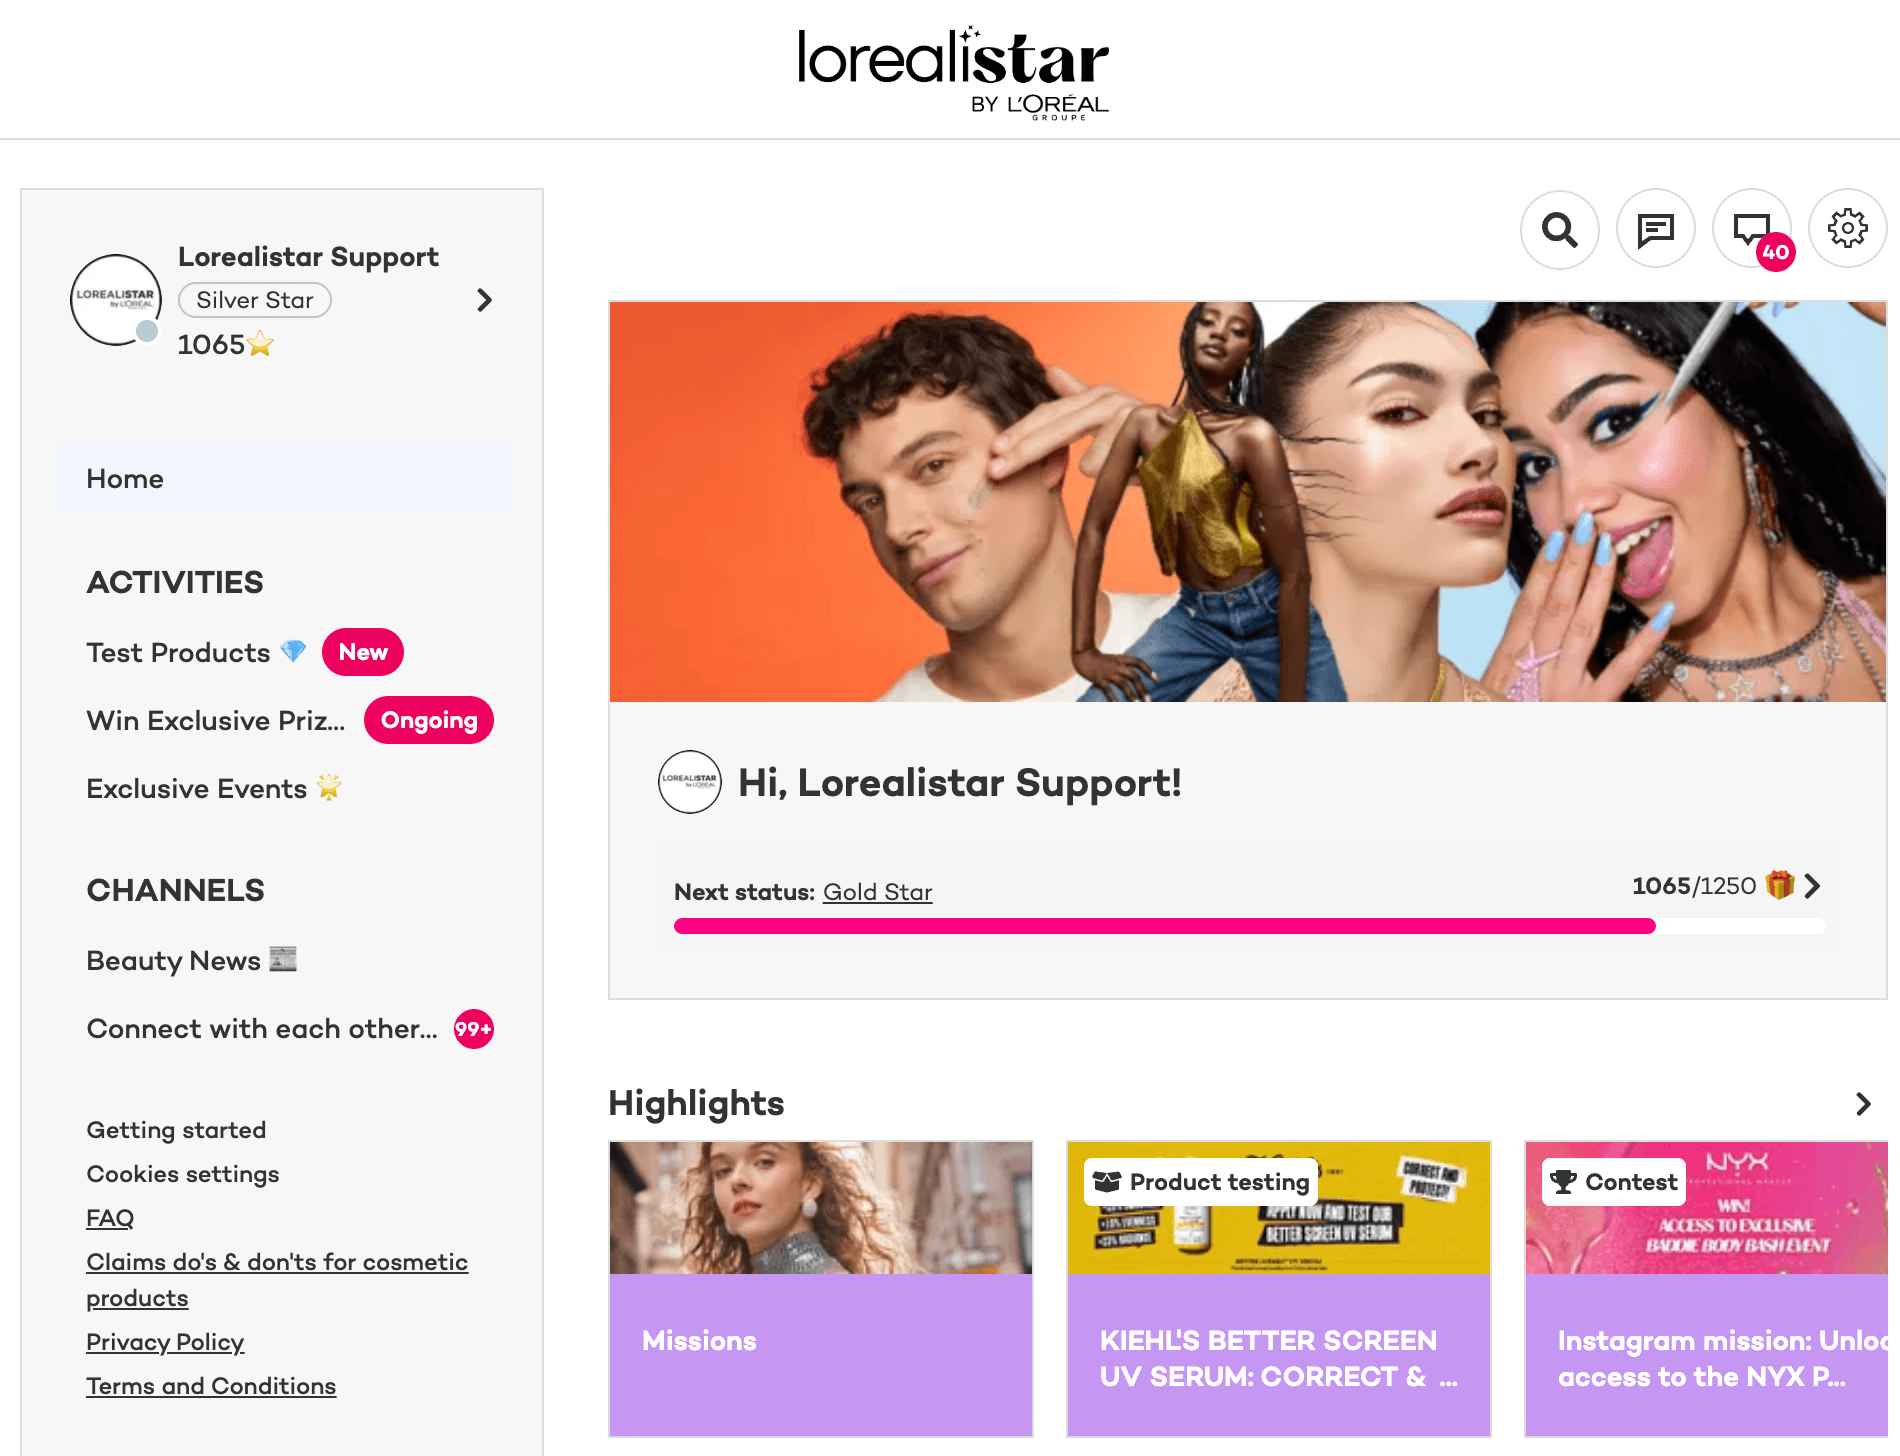Image resolution: width=1900 pixels, height=1456 pixels.
Task: Expand the Highlights section arrow
Action: (x=1863, y=1104)
